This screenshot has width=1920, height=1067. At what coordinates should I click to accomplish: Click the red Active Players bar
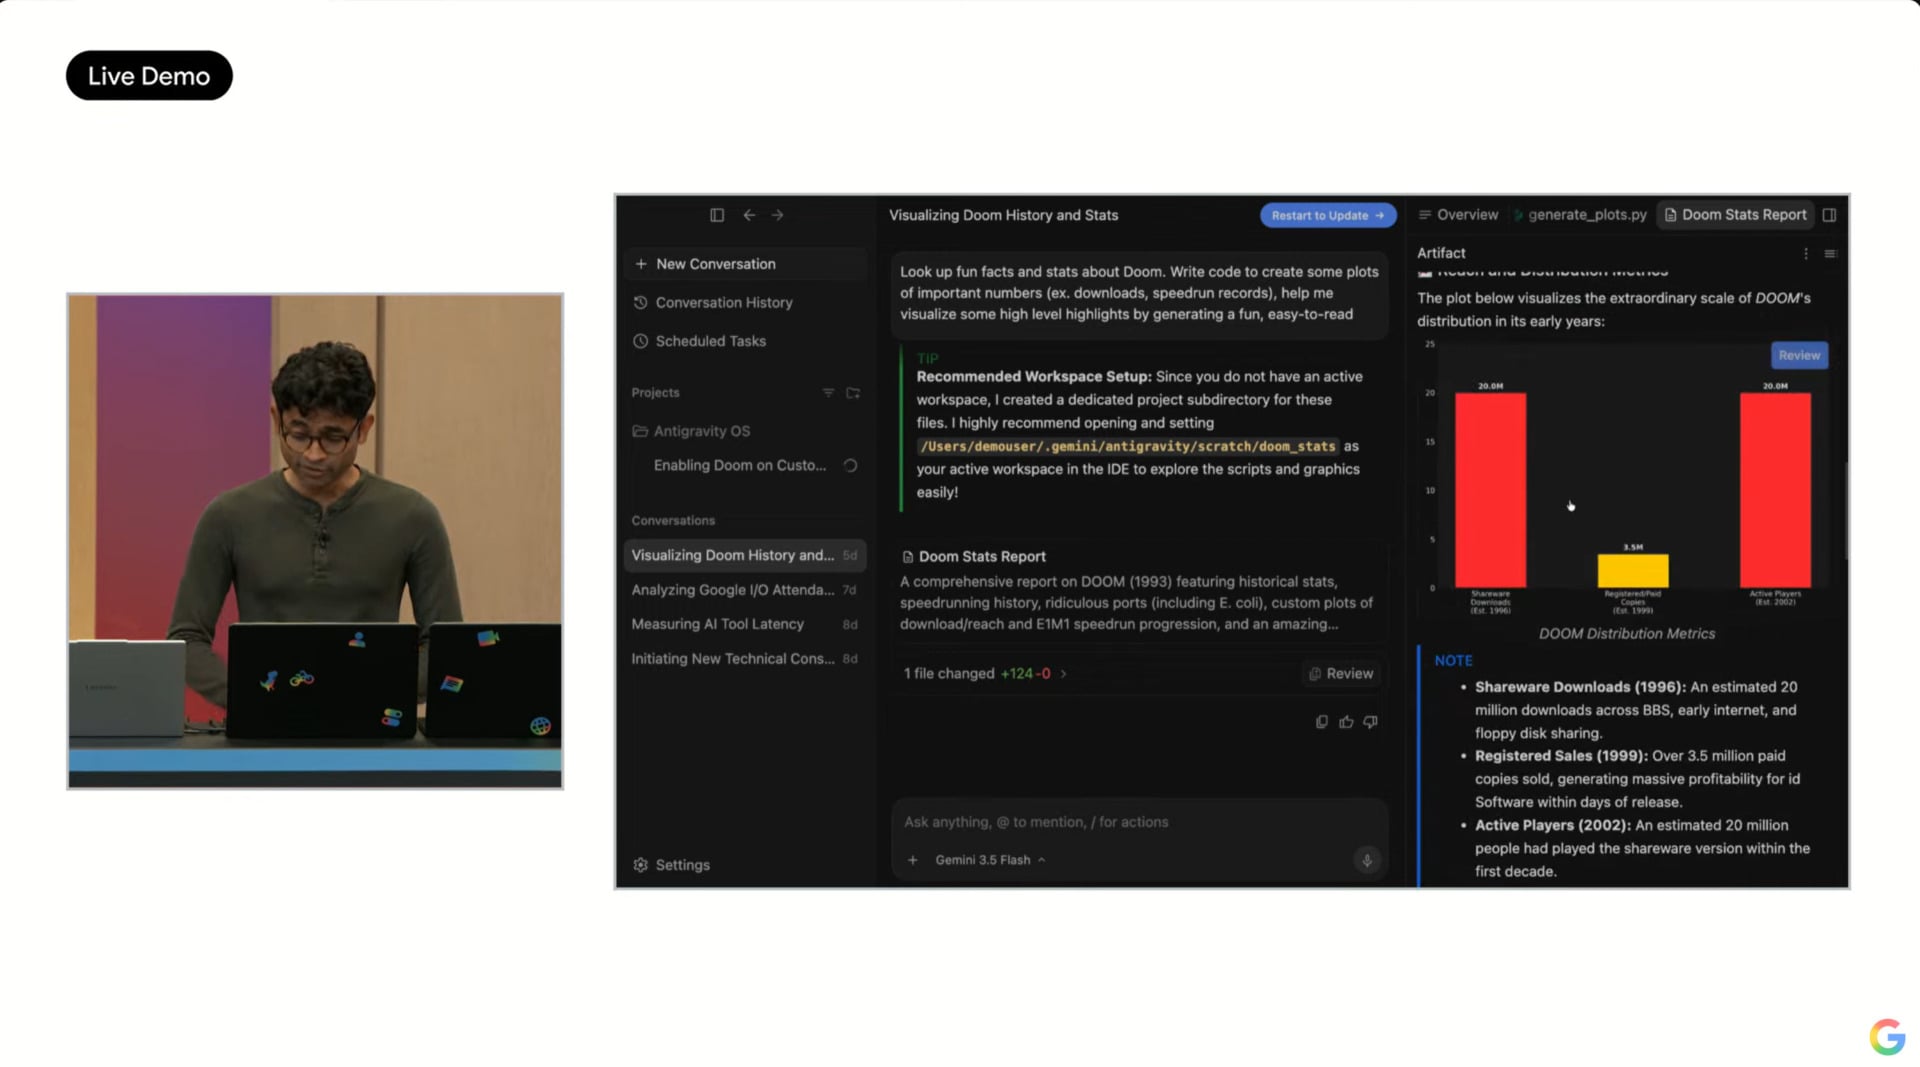tap(1775, 490)
